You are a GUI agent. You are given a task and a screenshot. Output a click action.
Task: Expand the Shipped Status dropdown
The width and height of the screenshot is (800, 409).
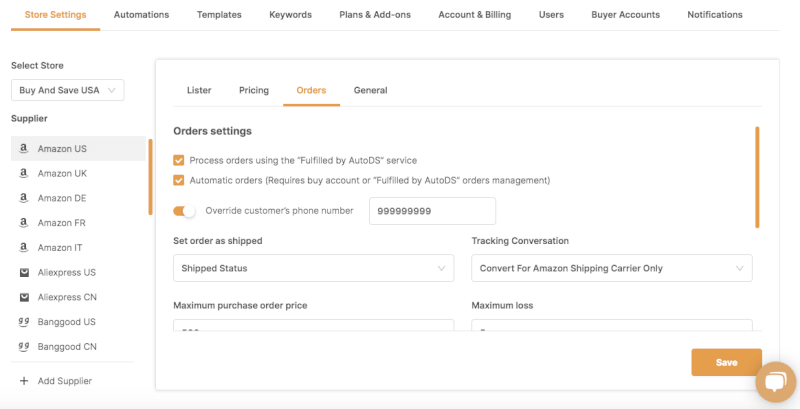(x=313, y=268)
